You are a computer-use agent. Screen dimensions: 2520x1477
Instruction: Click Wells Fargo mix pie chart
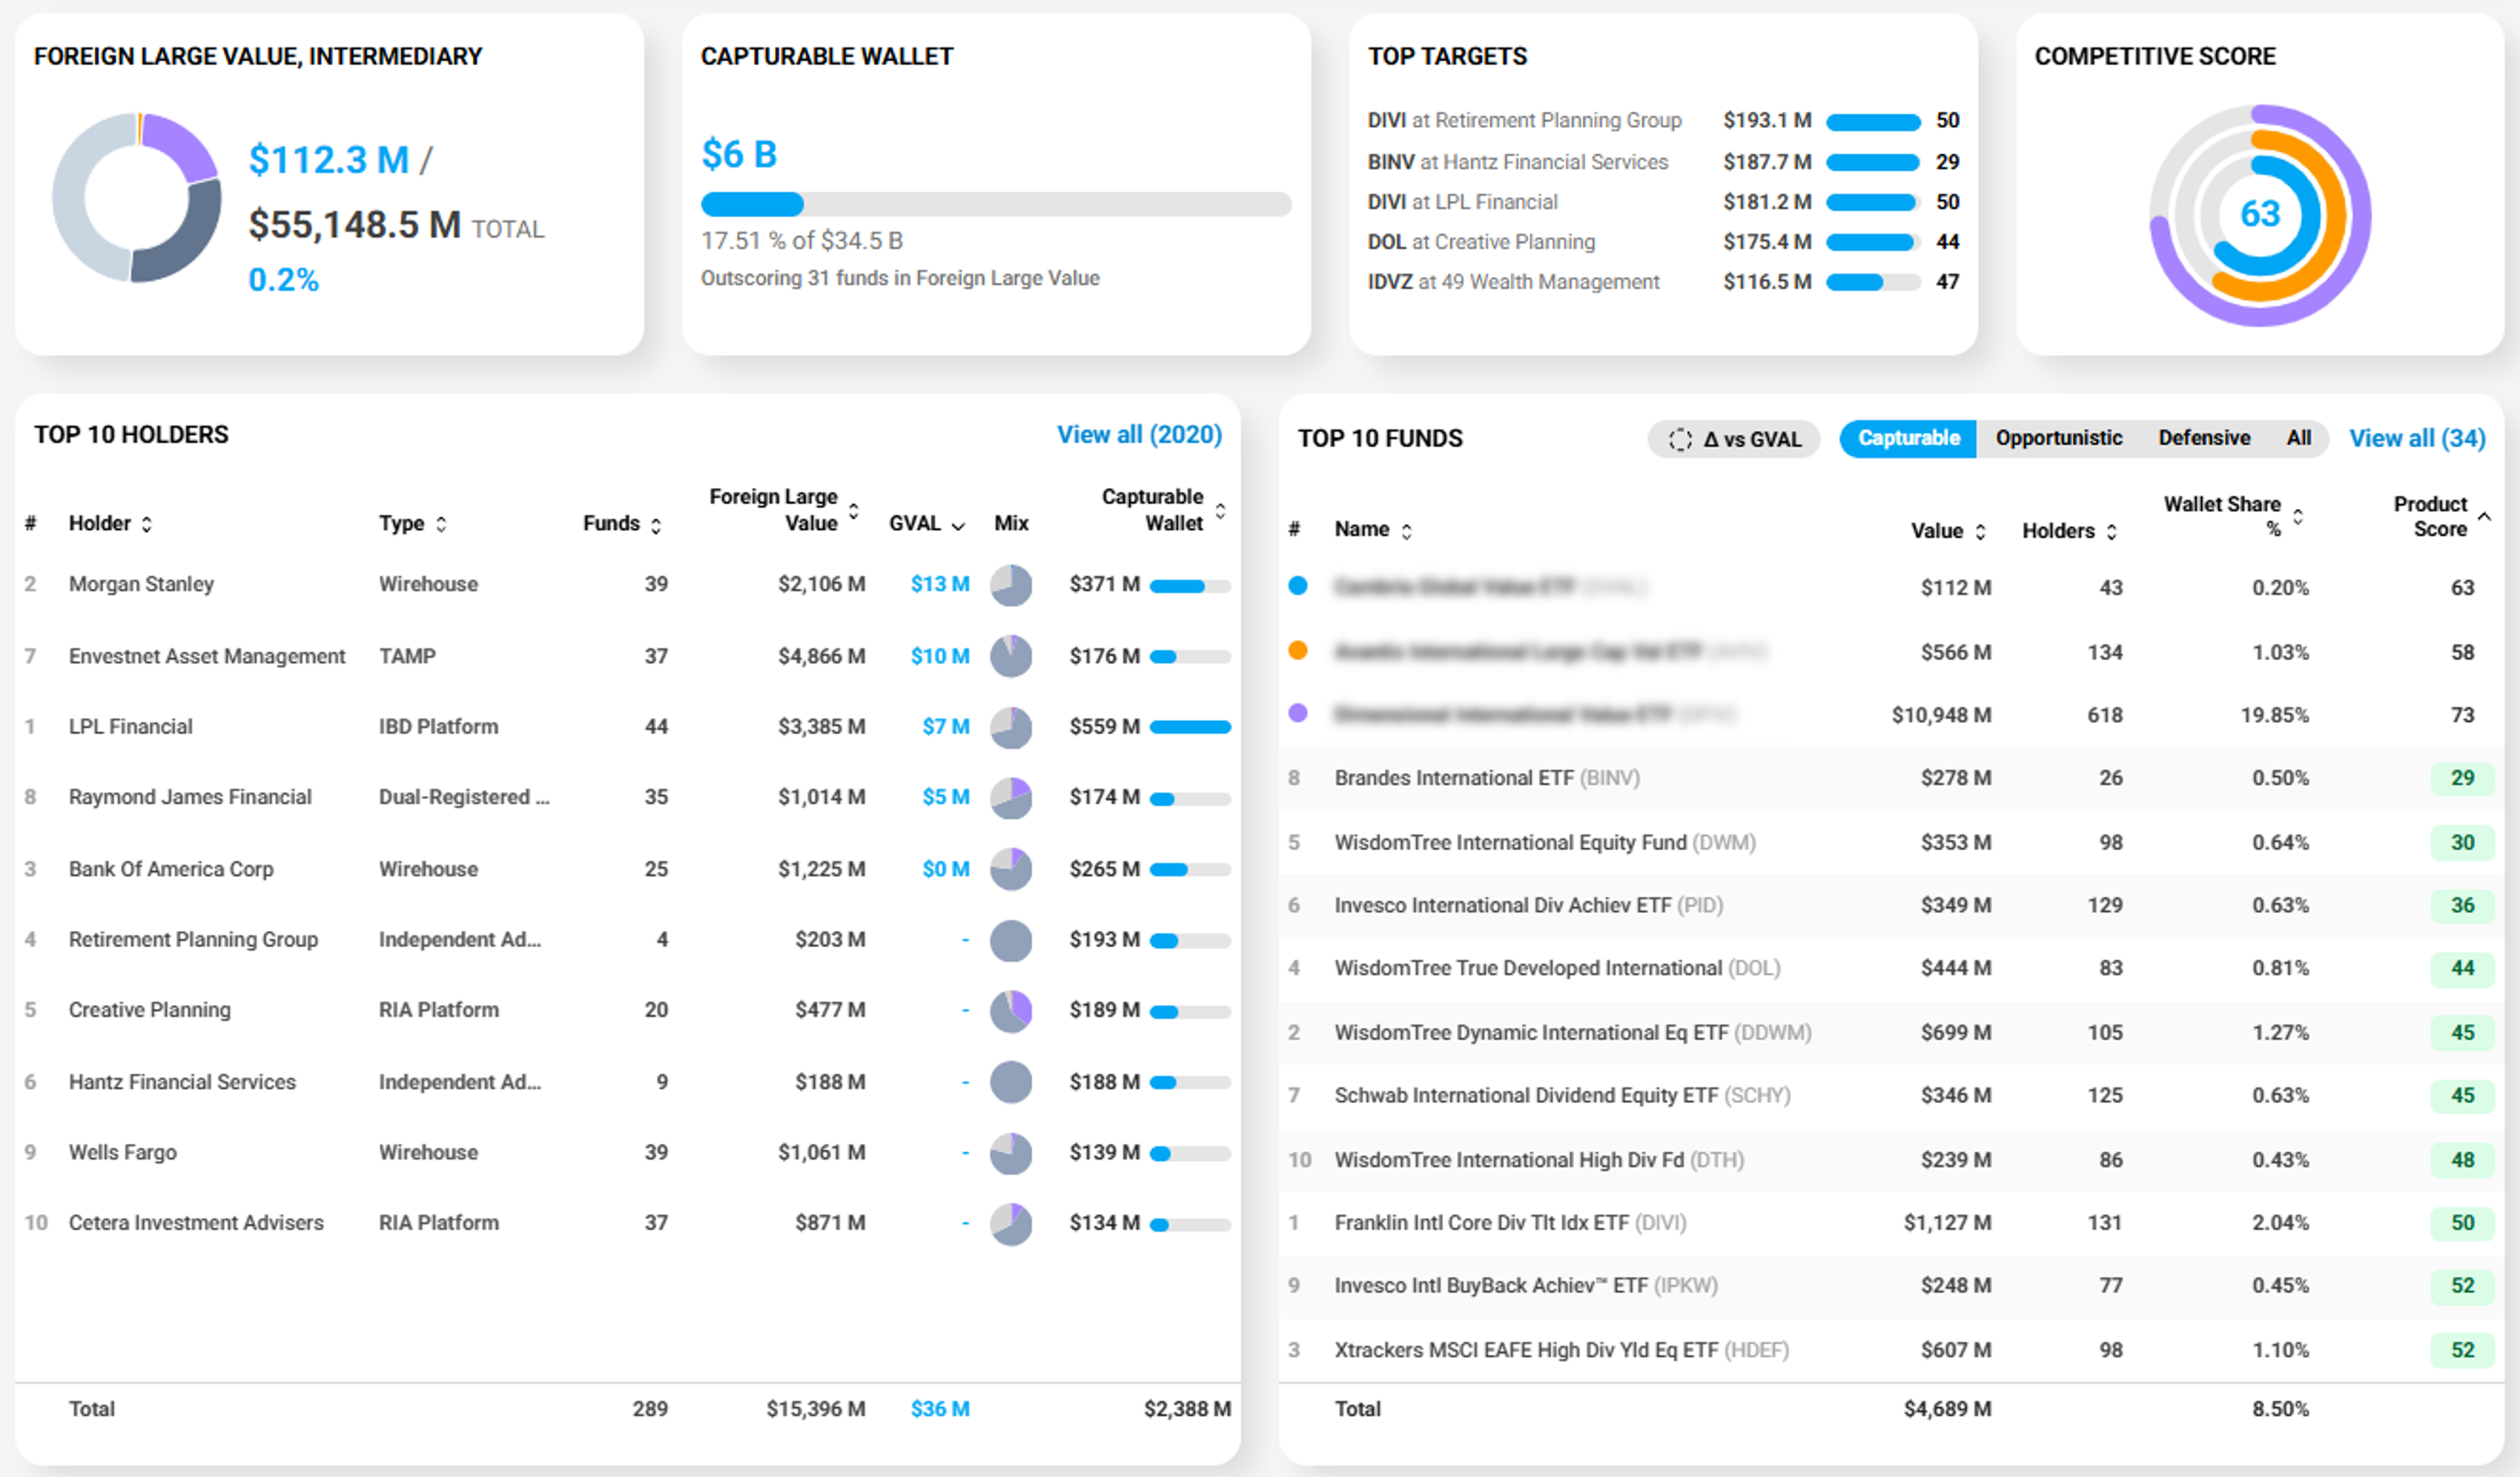(x=1011, y=1153)
